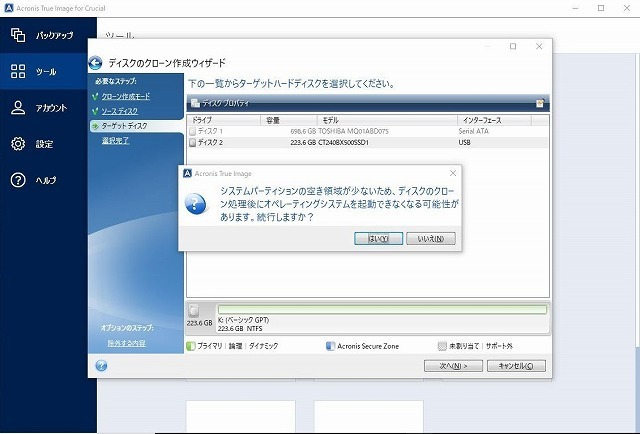This screenshot has width=640, height=434.
Task: Select the ディスク 2 drive icon
Action: pyautogui.click(x=193, y=142)
